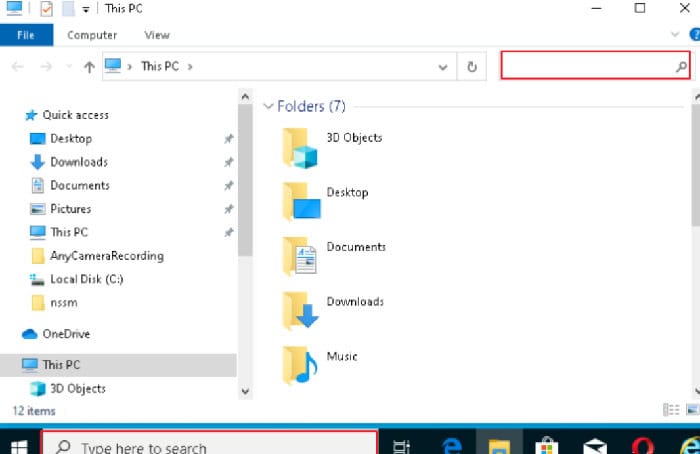Open Mail app from taskbar
700x454 pixels.
point(595,446)
